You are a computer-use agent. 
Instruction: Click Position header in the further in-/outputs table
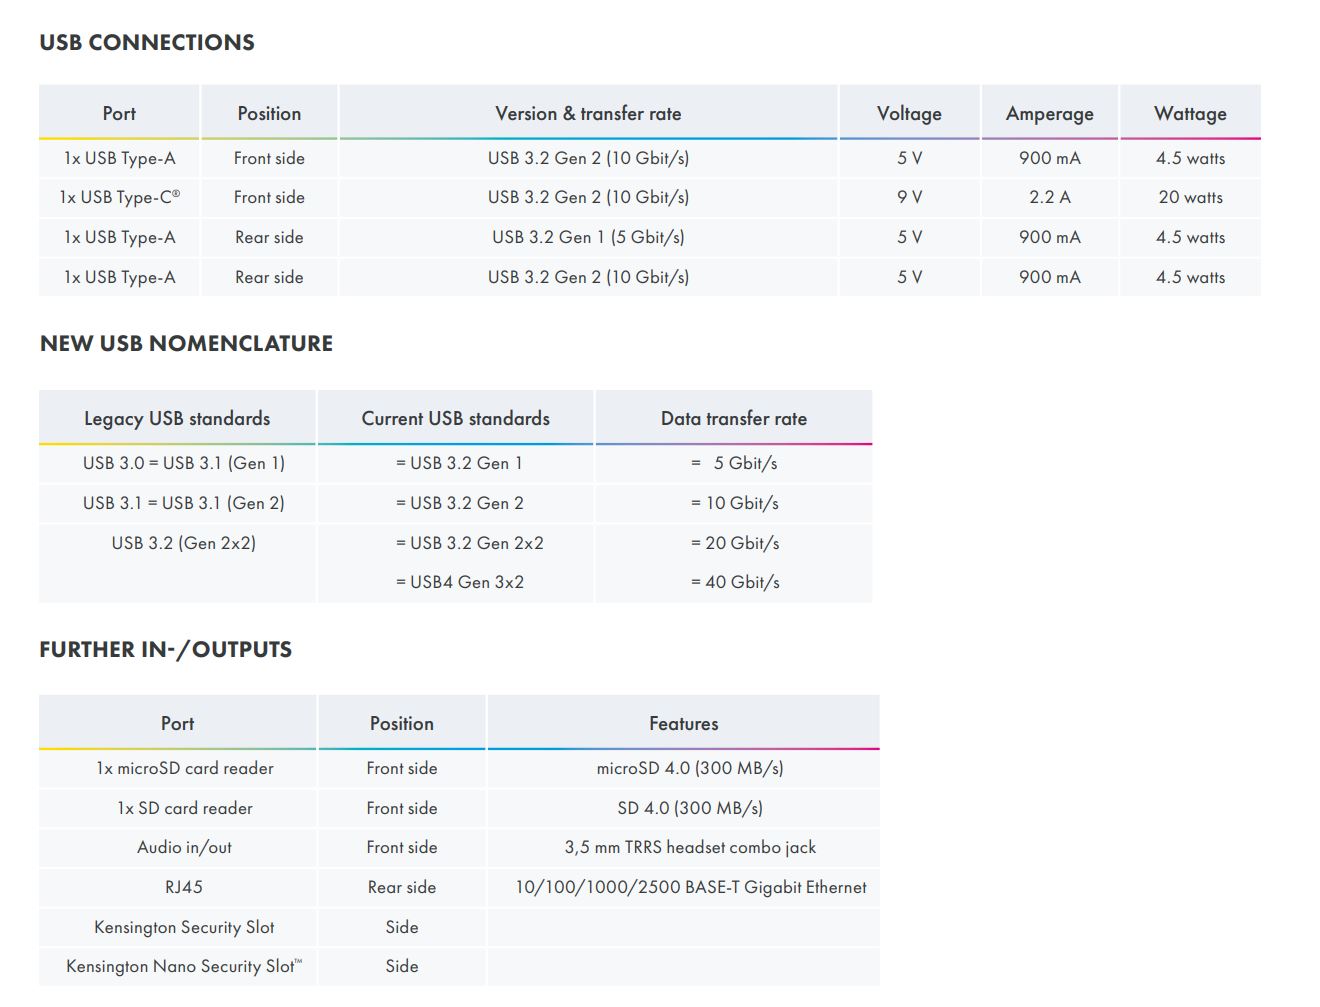coord(402,723)
